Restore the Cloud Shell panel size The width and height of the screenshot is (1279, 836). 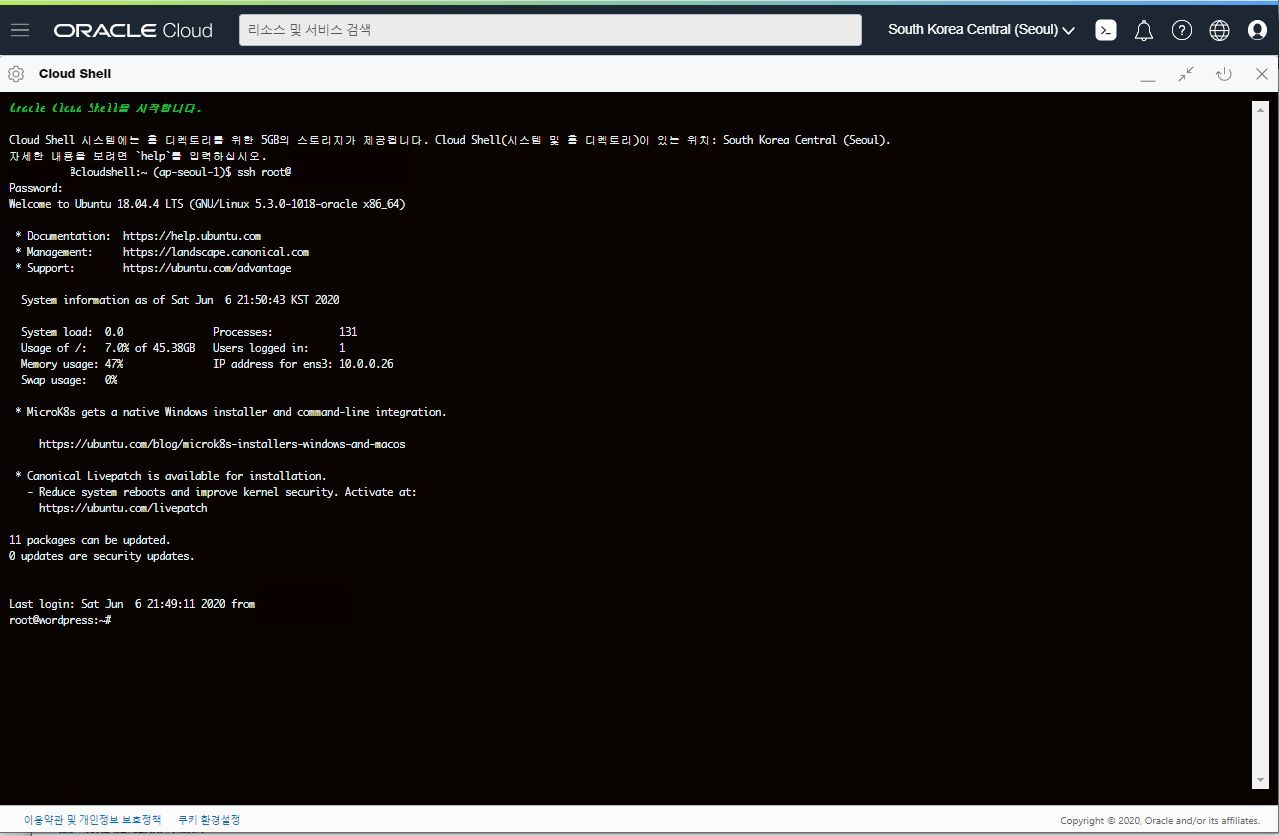(1186, 74)
